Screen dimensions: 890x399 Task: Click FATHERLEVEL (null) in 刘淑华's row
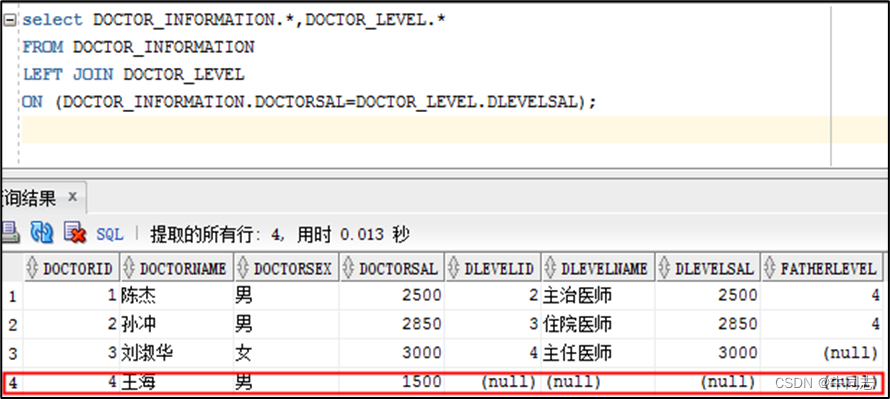tap(822, 353)
